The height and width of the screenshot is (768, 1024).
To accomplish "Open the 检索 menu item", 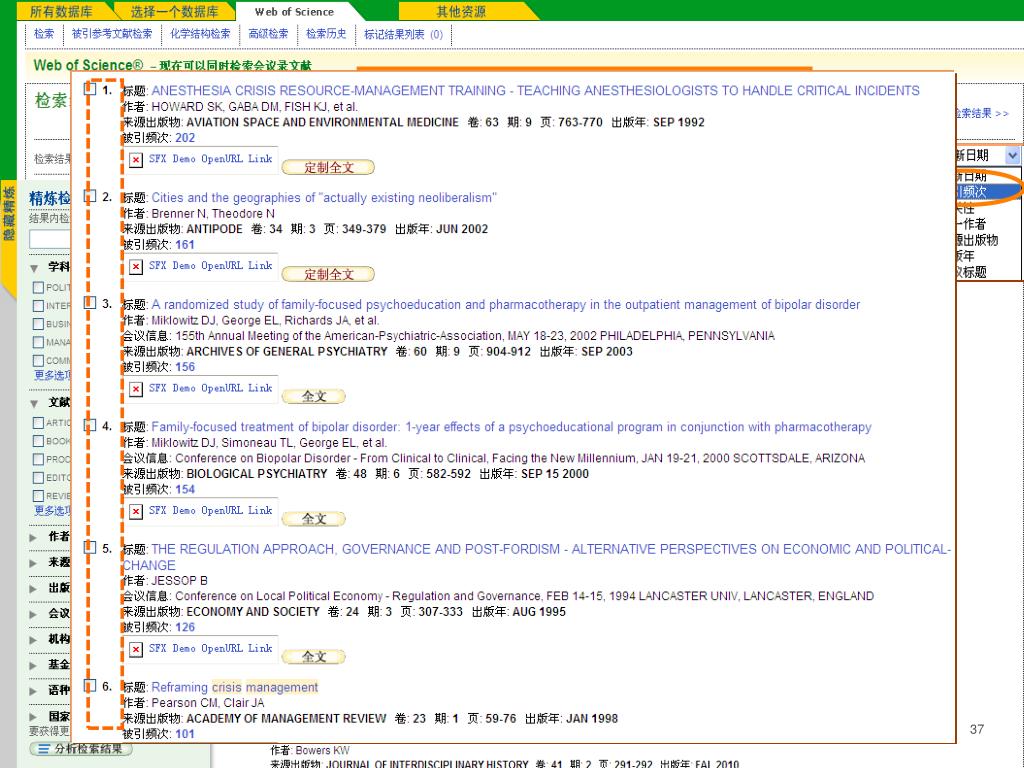I will (44, 34).
